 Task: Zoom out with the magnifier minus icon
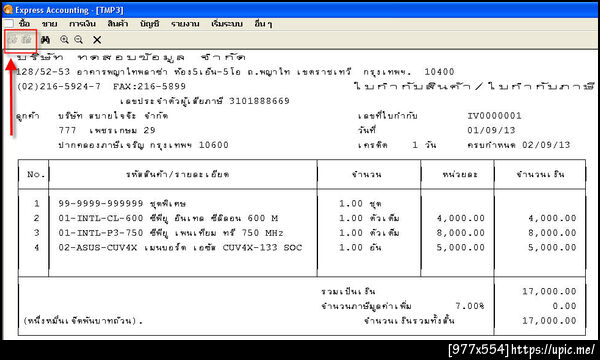78,40
